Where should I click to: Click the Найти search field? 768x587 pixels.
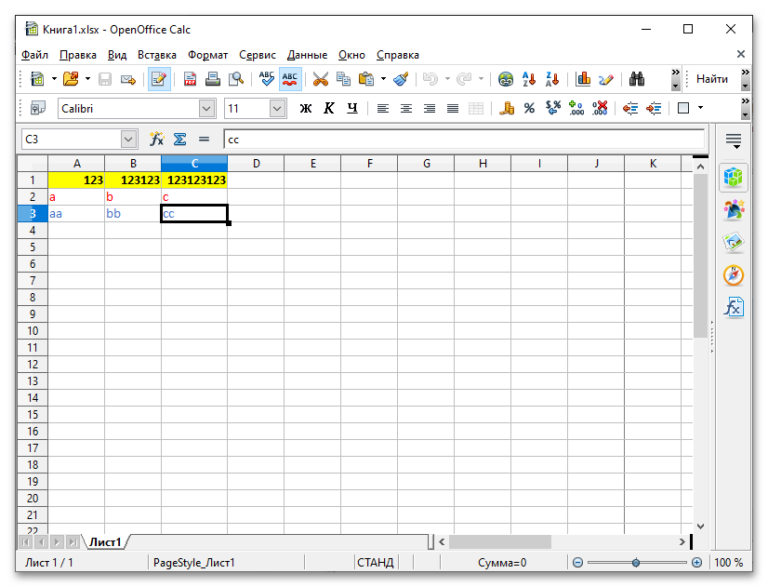coord(715,79)
